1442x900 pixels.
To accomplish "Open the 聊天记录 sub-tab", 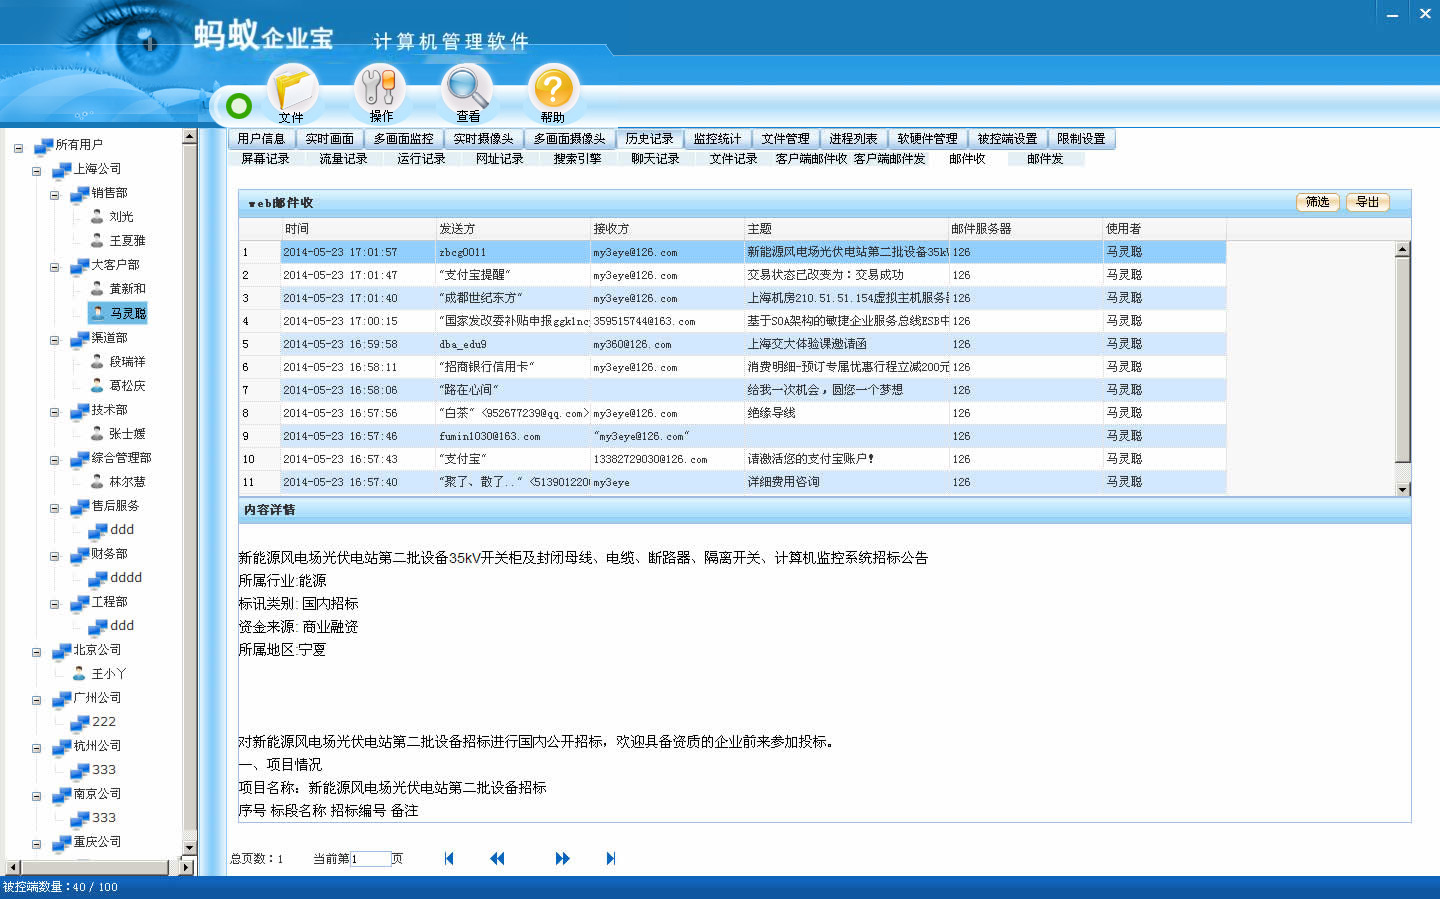I will pos(655,159).
